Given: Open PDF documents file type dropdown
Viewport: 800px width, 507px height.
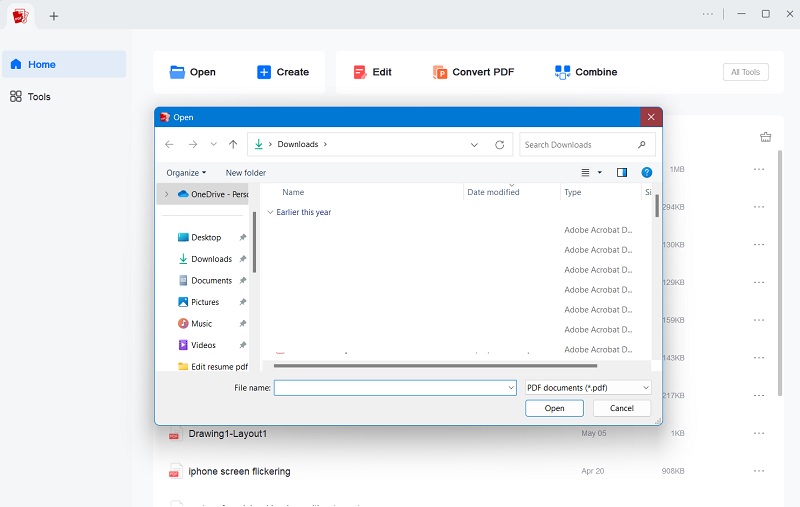Looking at the screenshot, I should [x=588, y=388].
